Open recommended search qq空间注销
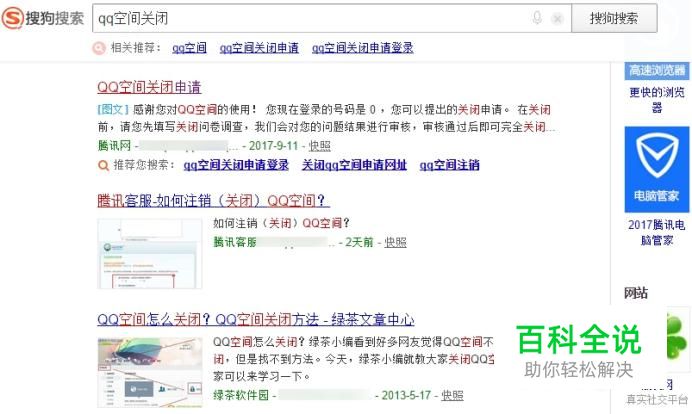Viewport: 692px width, 414px height. click(x=449, y=165)
